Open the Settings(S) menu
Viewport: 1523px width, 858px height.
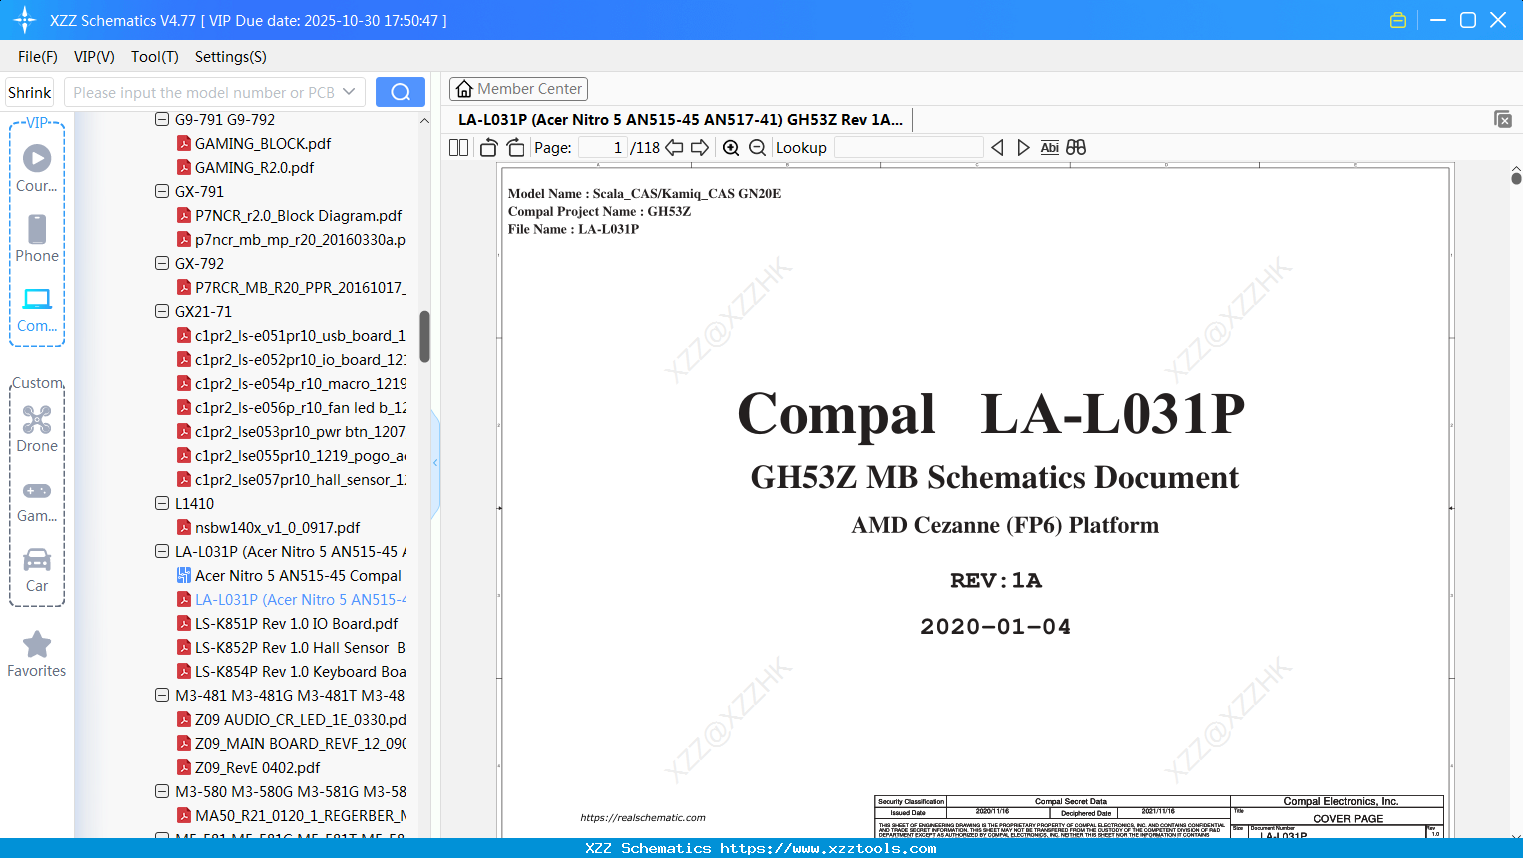click(231, 57)
